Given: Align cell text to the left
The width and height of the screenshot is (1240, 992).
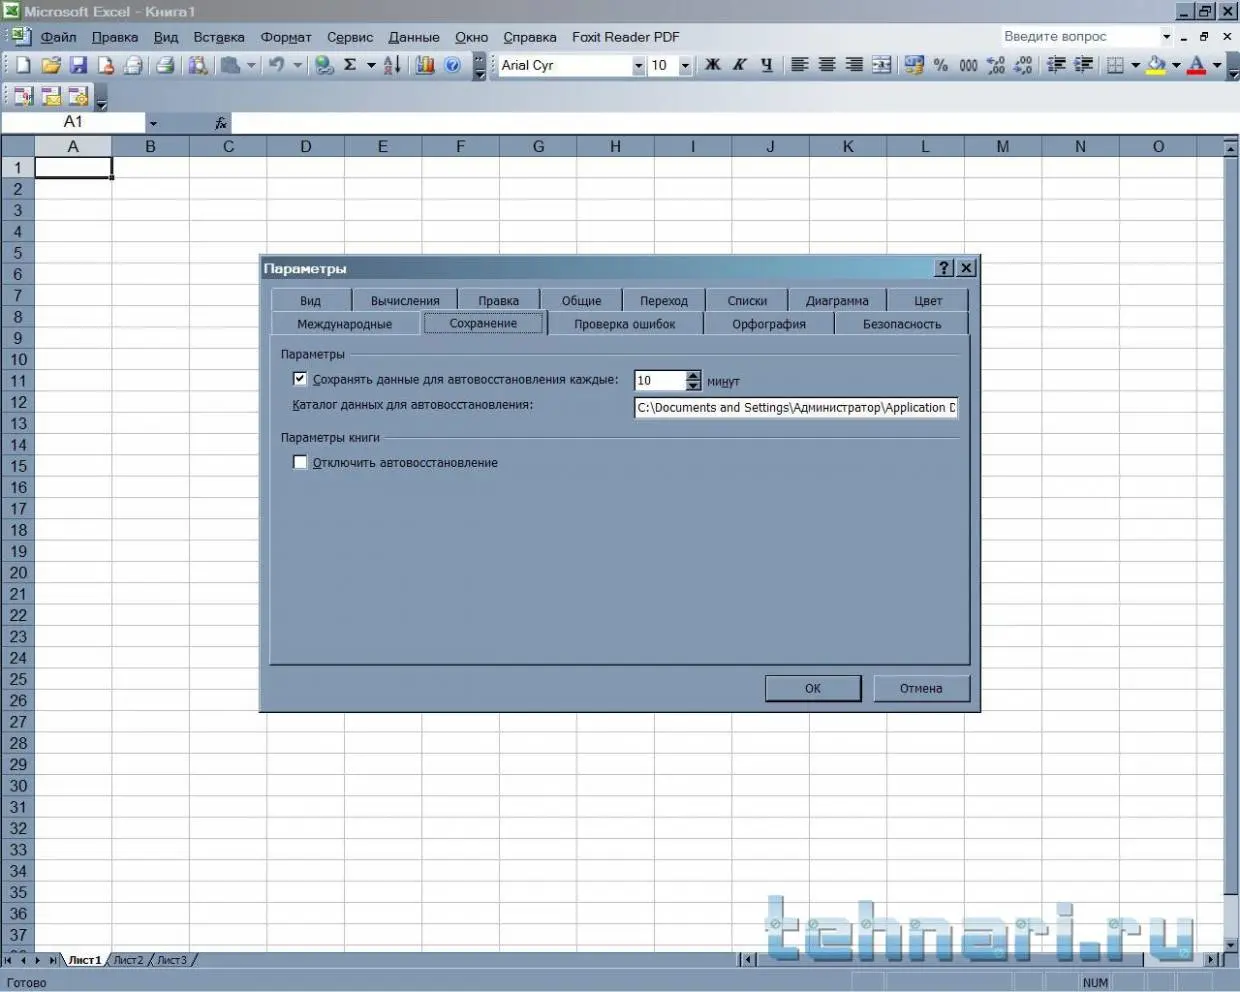Looking at the screenshot, I should [x=800, y=65].
